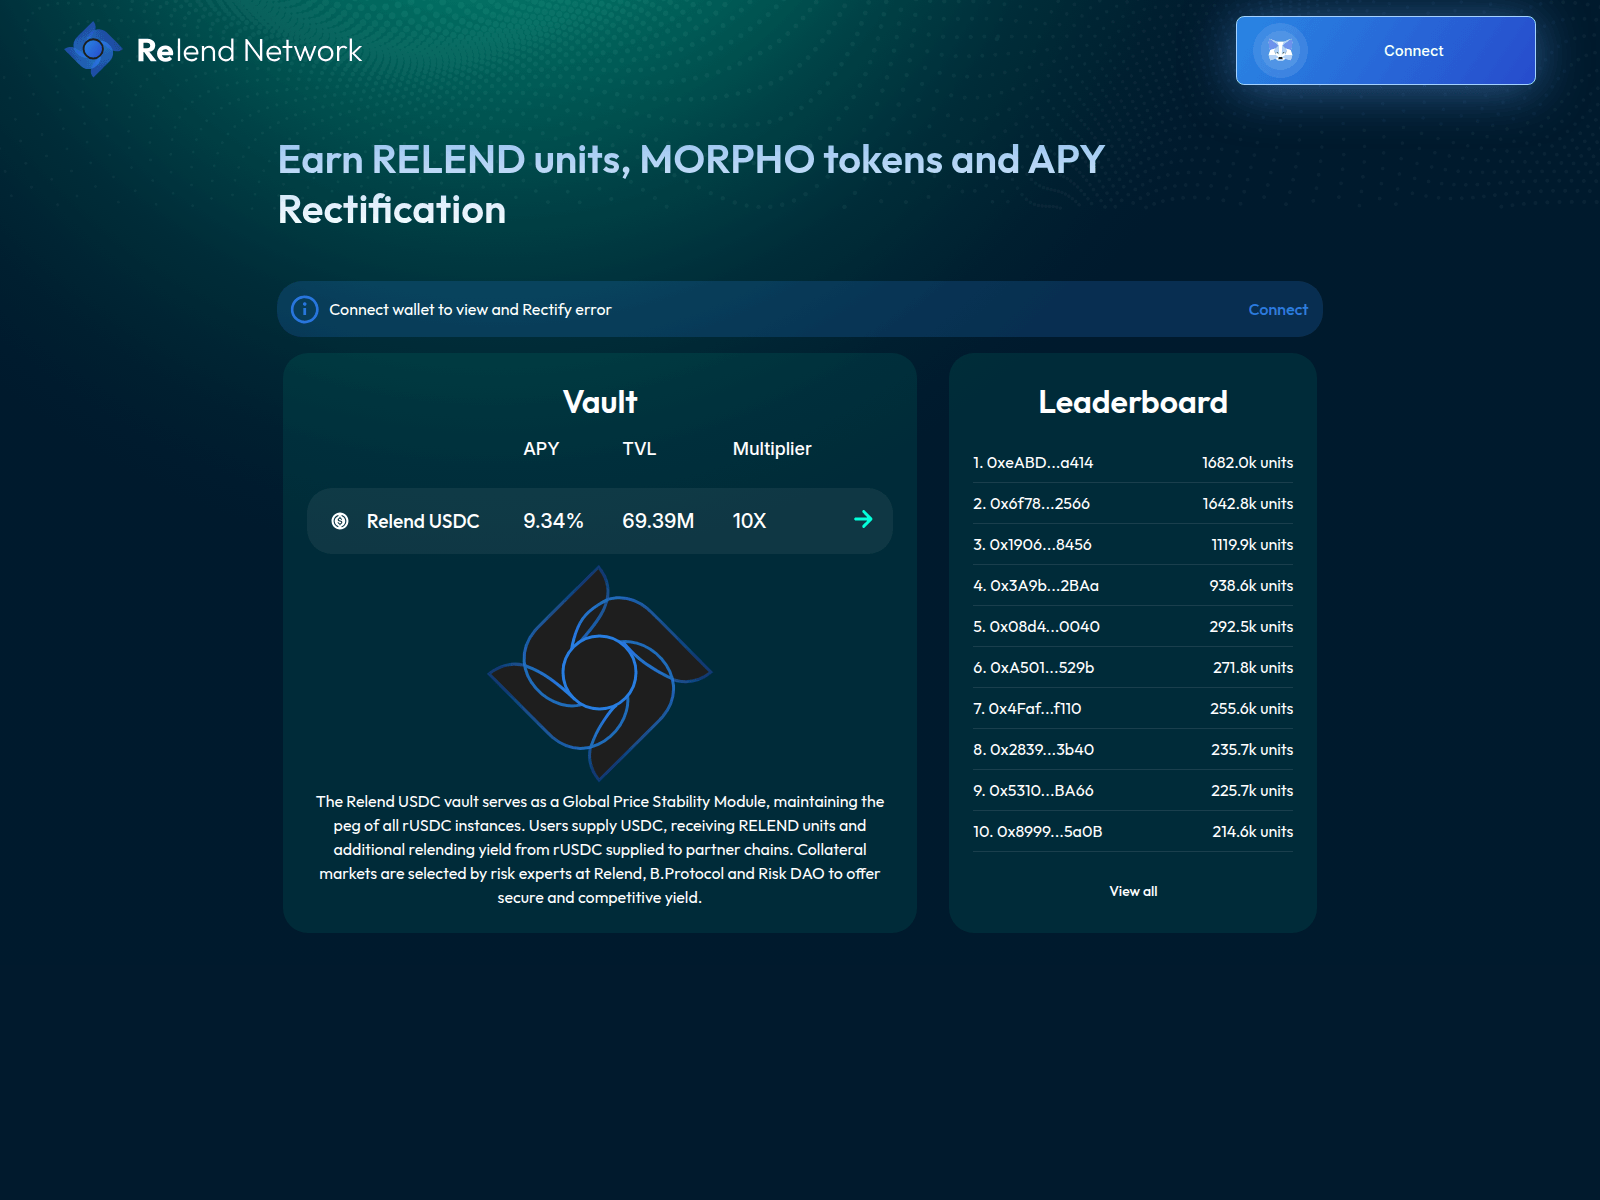Click the Vault heading
This screenshot has width=1600, height=1200.
tap(600, 402)
